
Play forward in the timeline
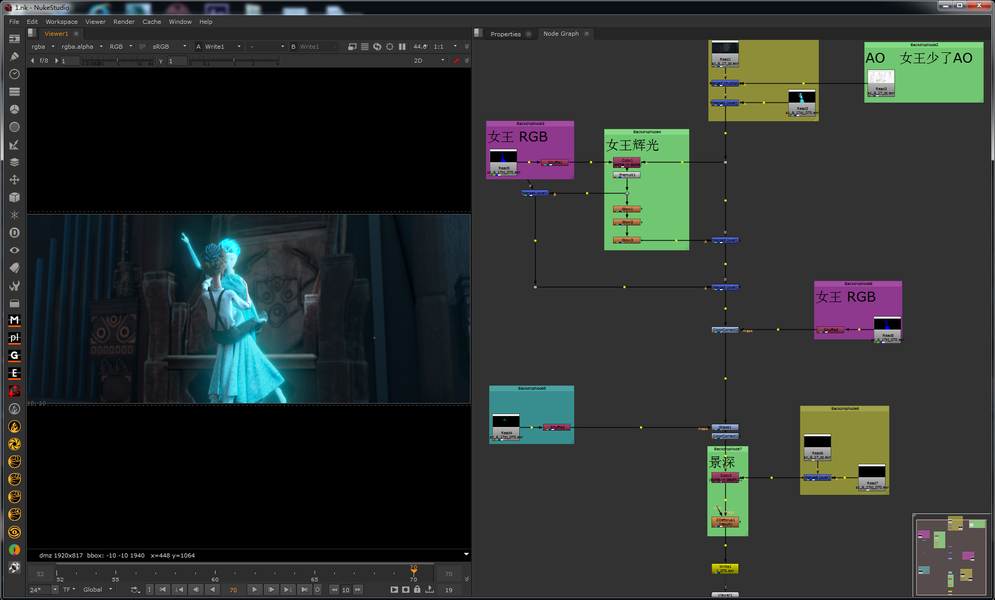click(254, 589)
